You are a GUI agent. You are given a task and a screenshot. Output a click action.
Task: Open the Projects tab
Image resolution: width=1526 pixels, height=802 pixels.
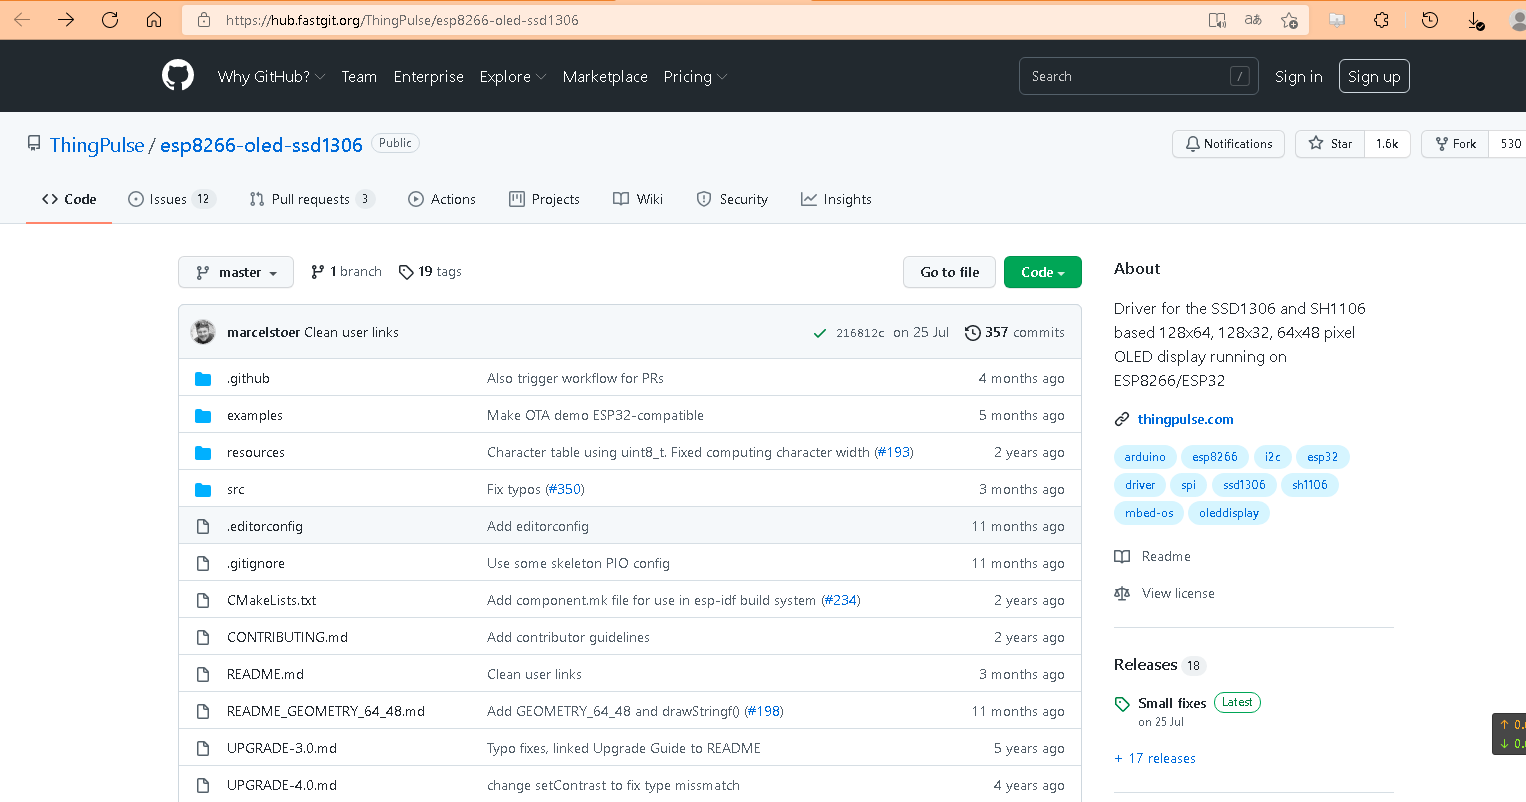tap(544, 199)
